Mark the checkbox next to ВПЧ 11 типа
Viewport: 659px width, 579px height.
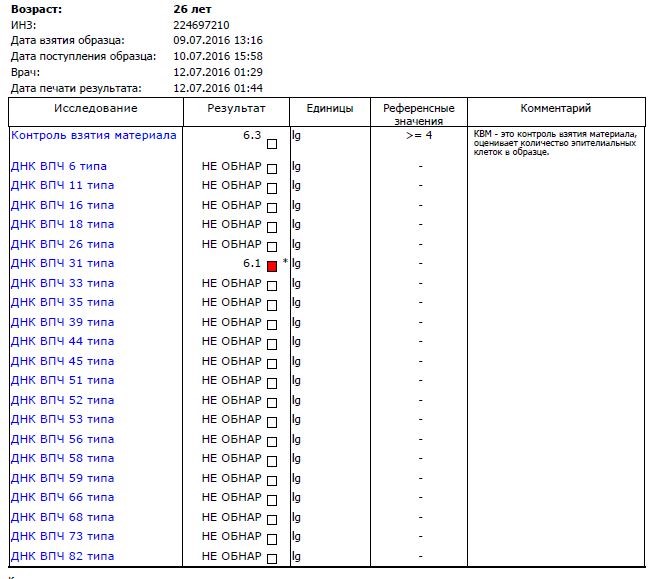272,188
